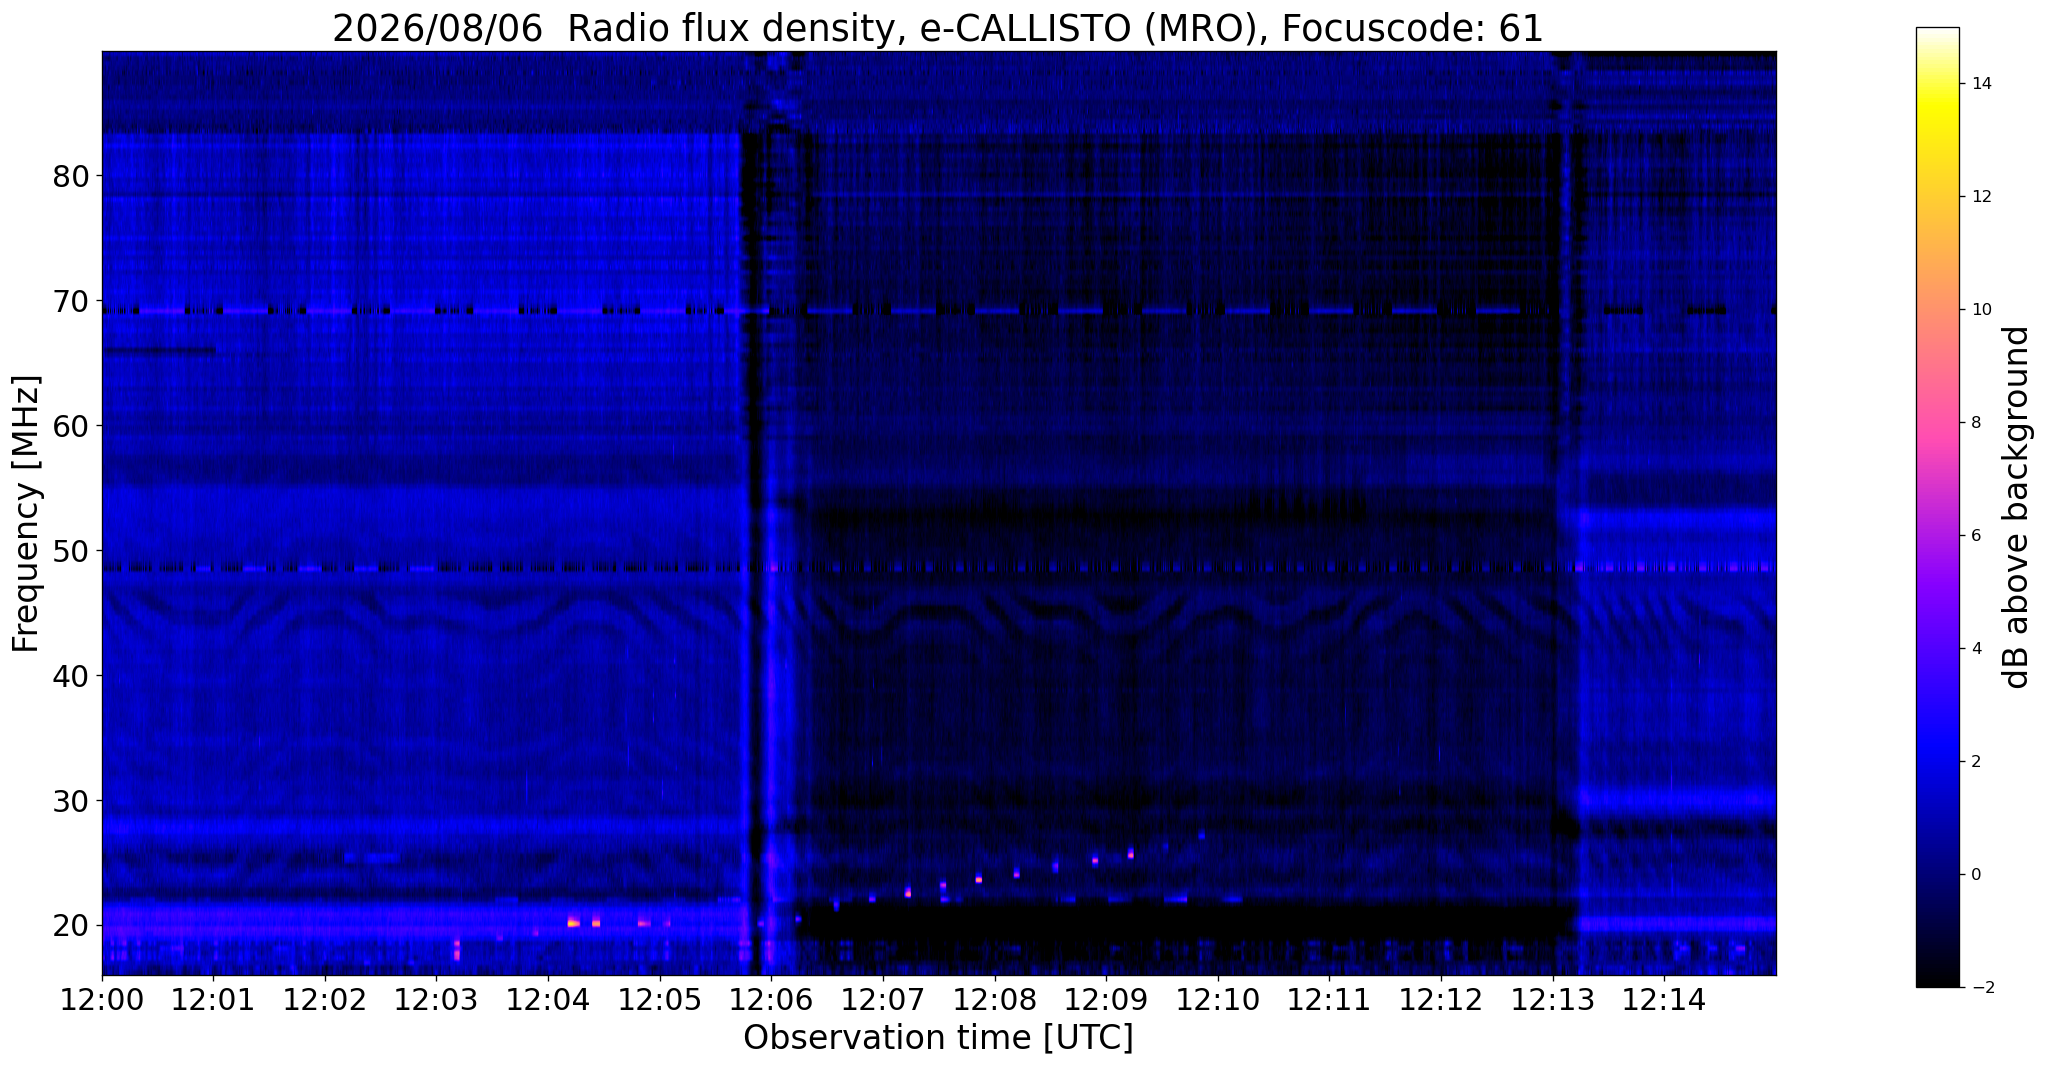Image resolution: width=2047 pixels, height=1067 pixels.
Task: Click the Observation time [UTC] axis label
Action: (938, 1038)
